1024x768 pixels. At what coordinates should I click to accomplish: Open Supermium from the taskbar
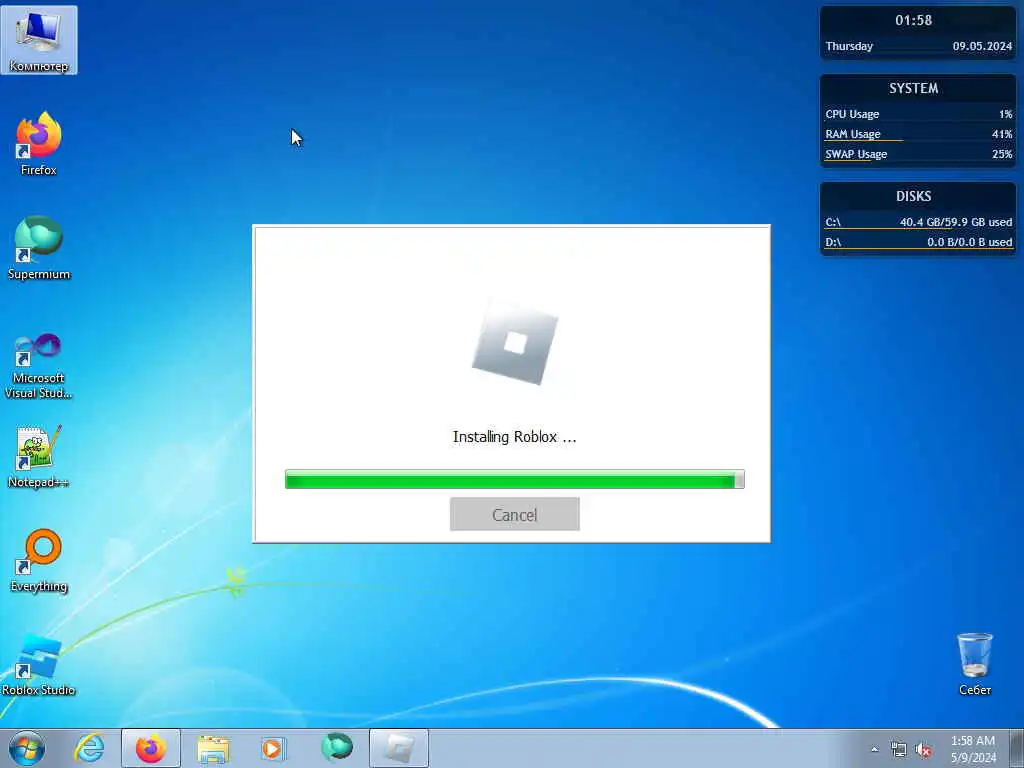point(337,748)
